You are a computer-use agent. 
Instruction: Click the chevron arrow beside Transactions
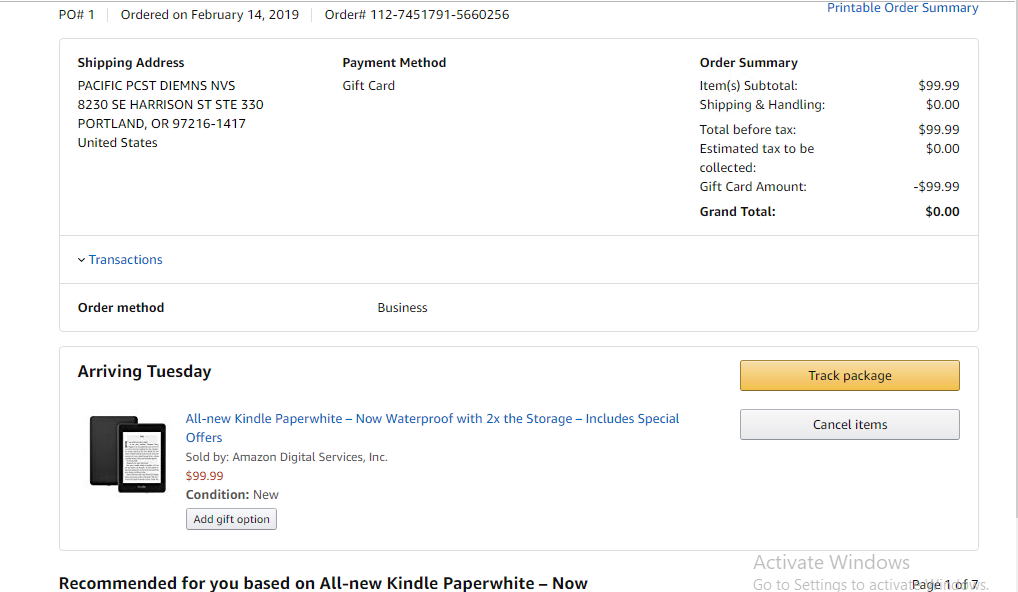pyautogui.click(x=82, y=260)
